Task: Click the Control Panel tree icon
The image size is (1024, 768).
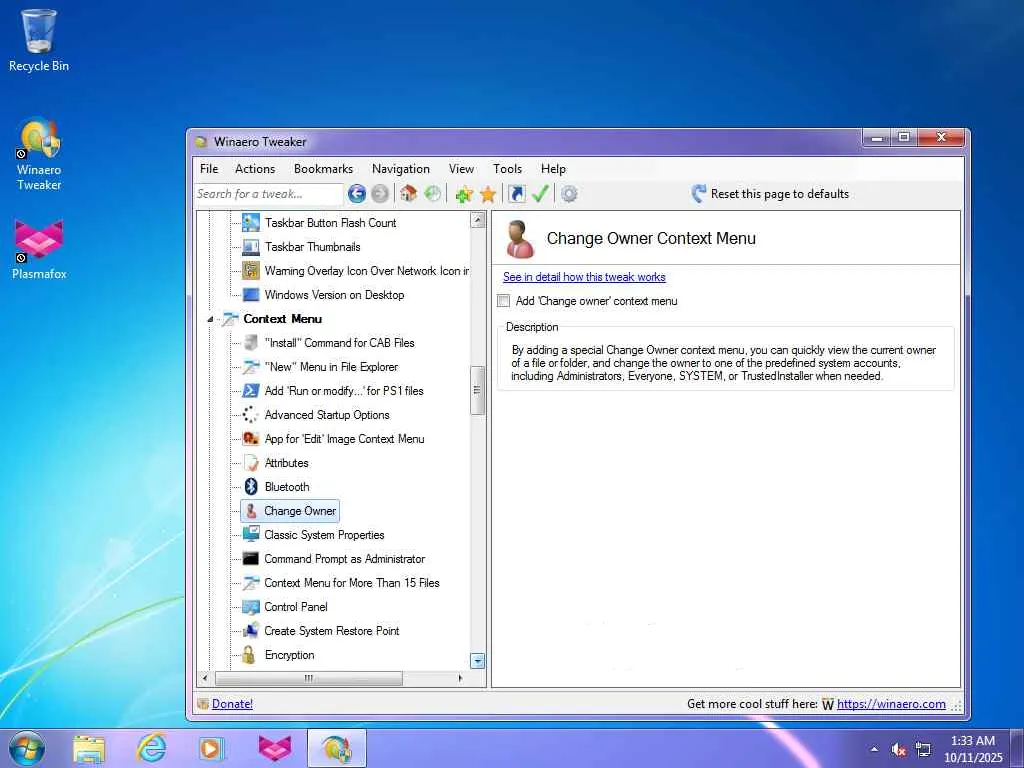Action: 251,607
